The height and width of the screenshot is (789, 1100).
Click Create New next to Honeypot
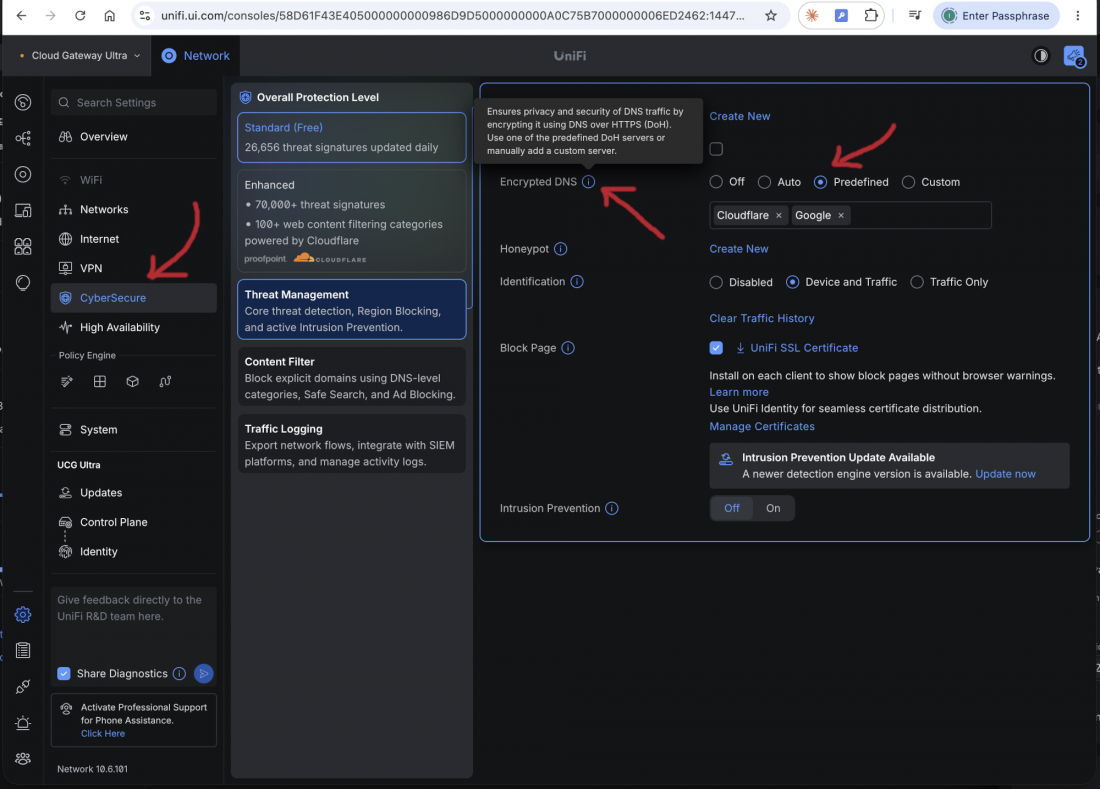[x=739, y=249]
